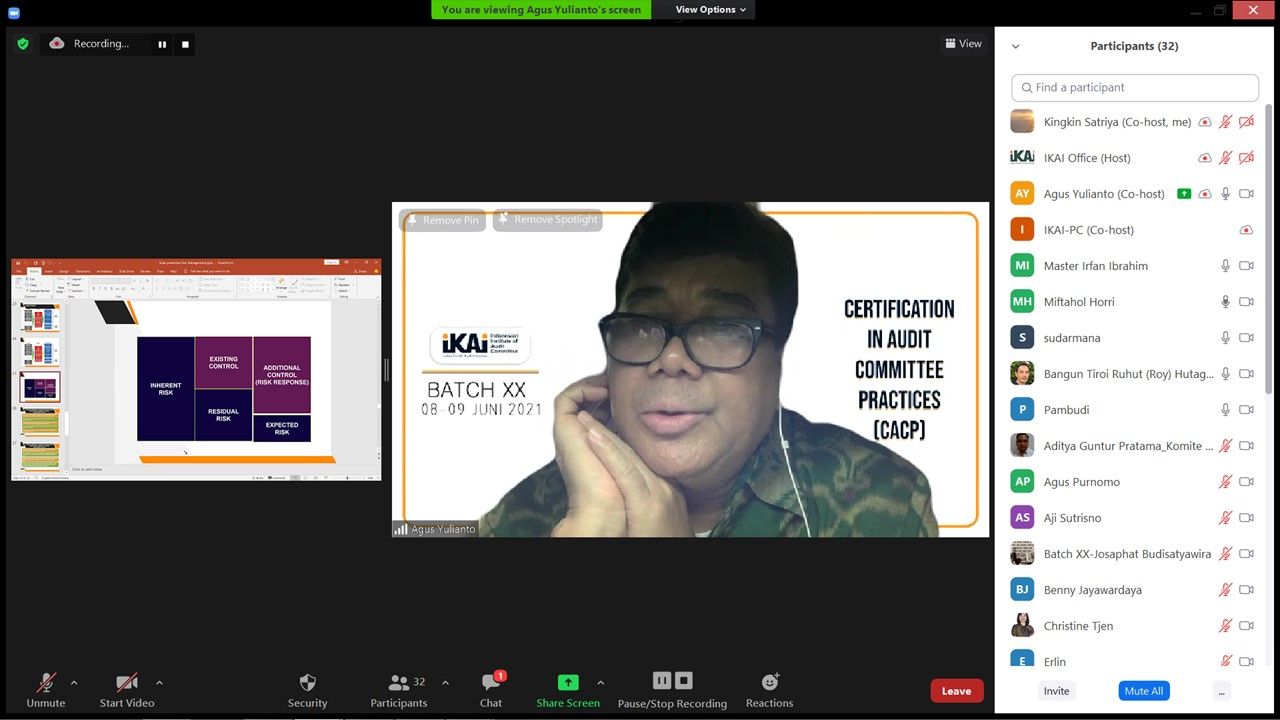The height and width of the screenshot is (720, 1280).
Task: Open the Participants icon in toolbar
Action: (399, 683)
